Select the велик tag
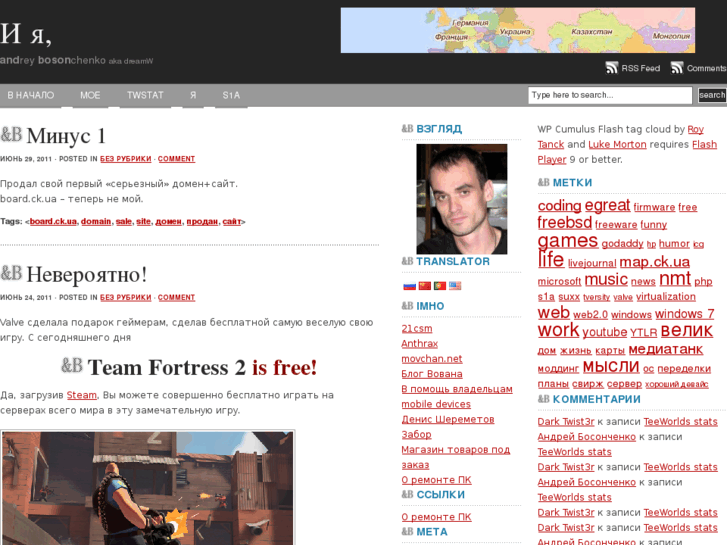The width and height of the screenshot is (727, 545). (687, 331)
